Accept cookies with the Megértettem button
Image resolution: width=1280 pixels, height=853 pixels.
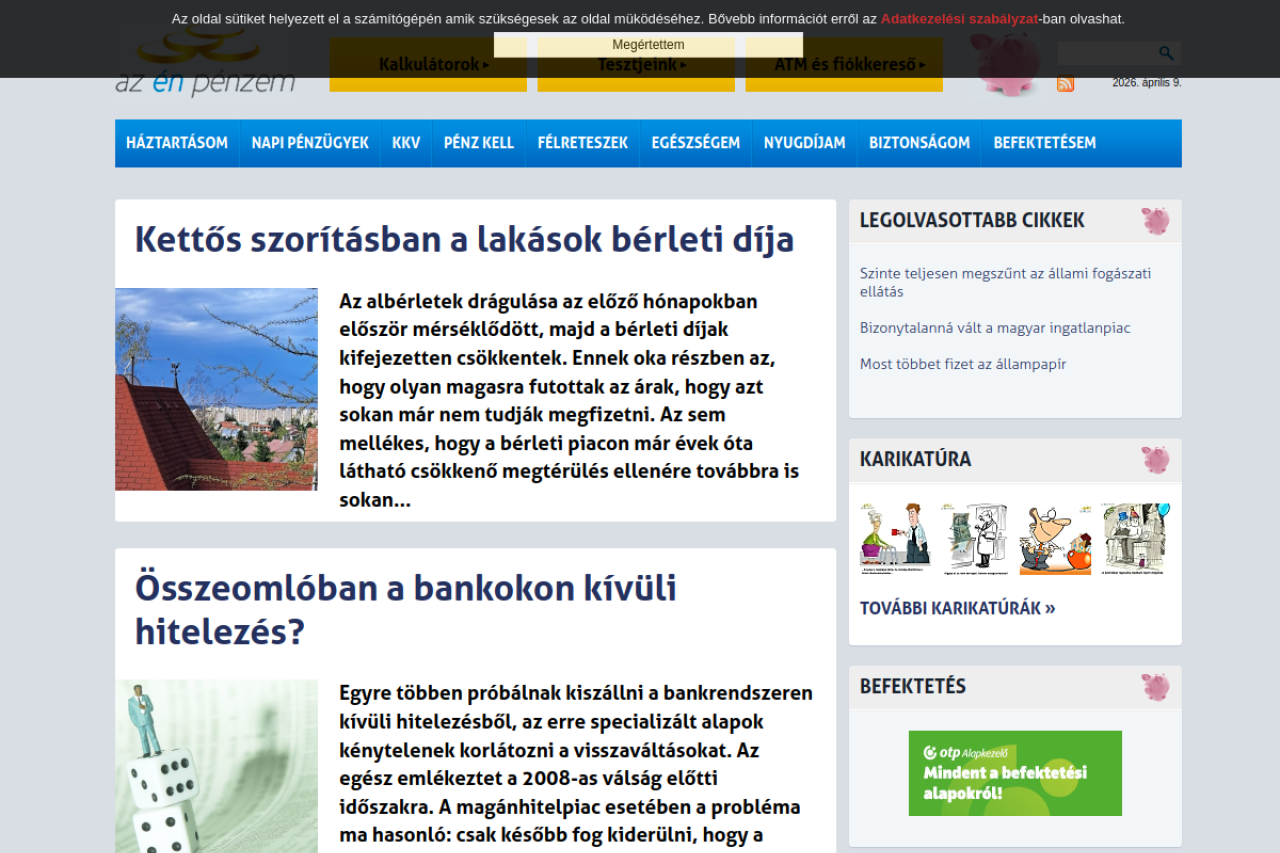pos(648,45)
